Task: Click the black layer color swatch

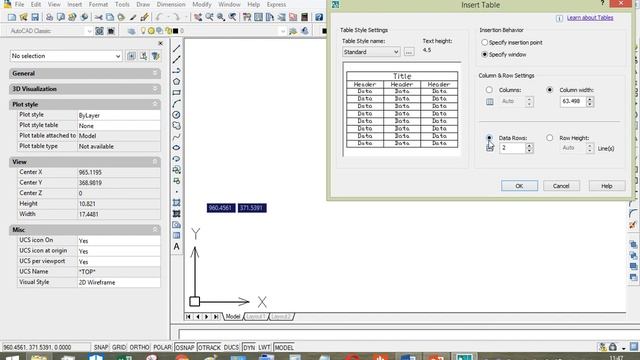Action: 176,31
